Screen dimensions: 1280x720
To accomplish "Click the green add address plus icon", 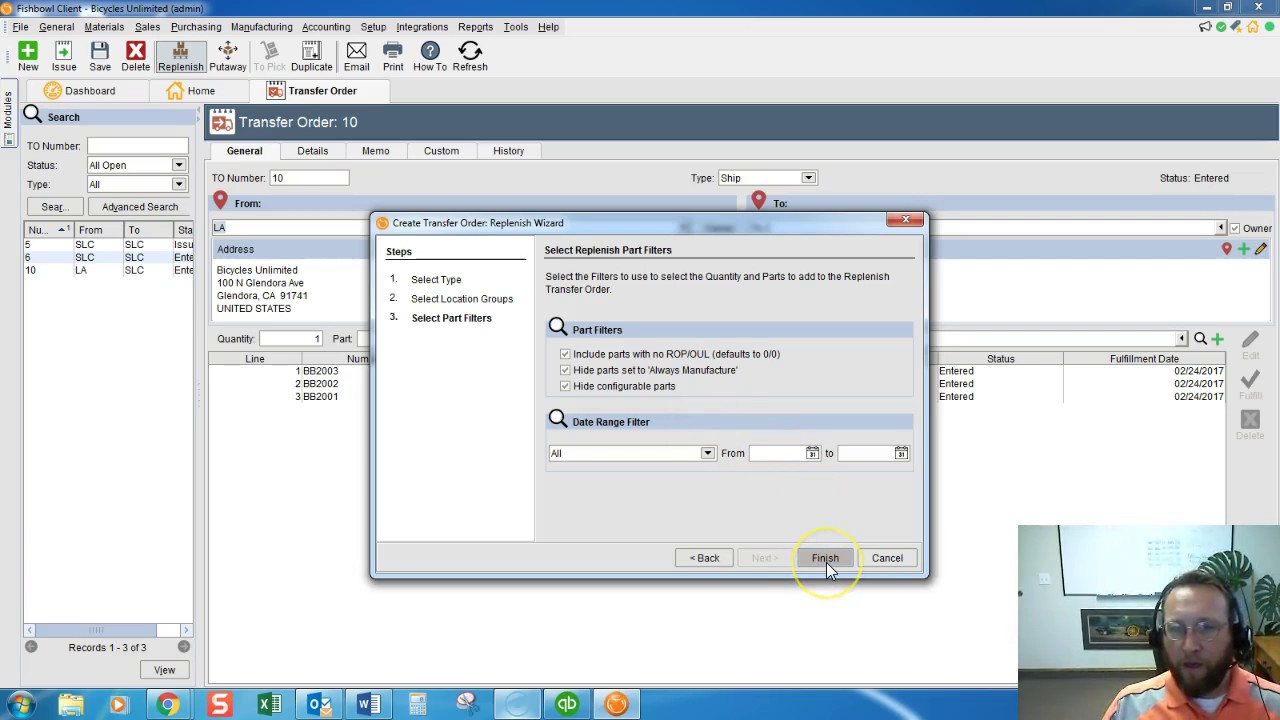I will pyautogui.click(x=1243, y=249).
